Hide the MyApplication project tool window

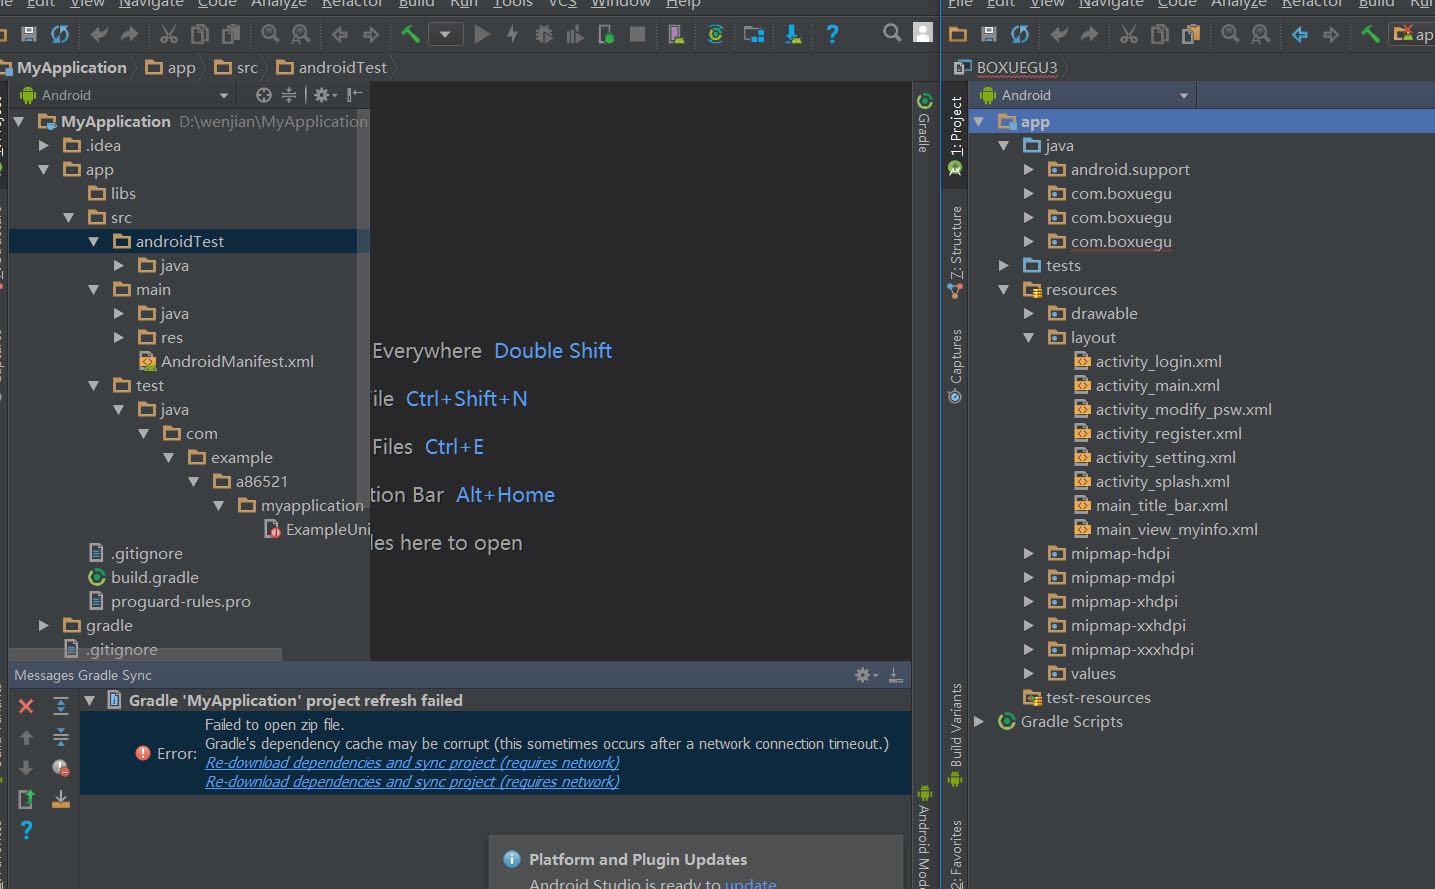pyautogui.click(x=354, y=95)
